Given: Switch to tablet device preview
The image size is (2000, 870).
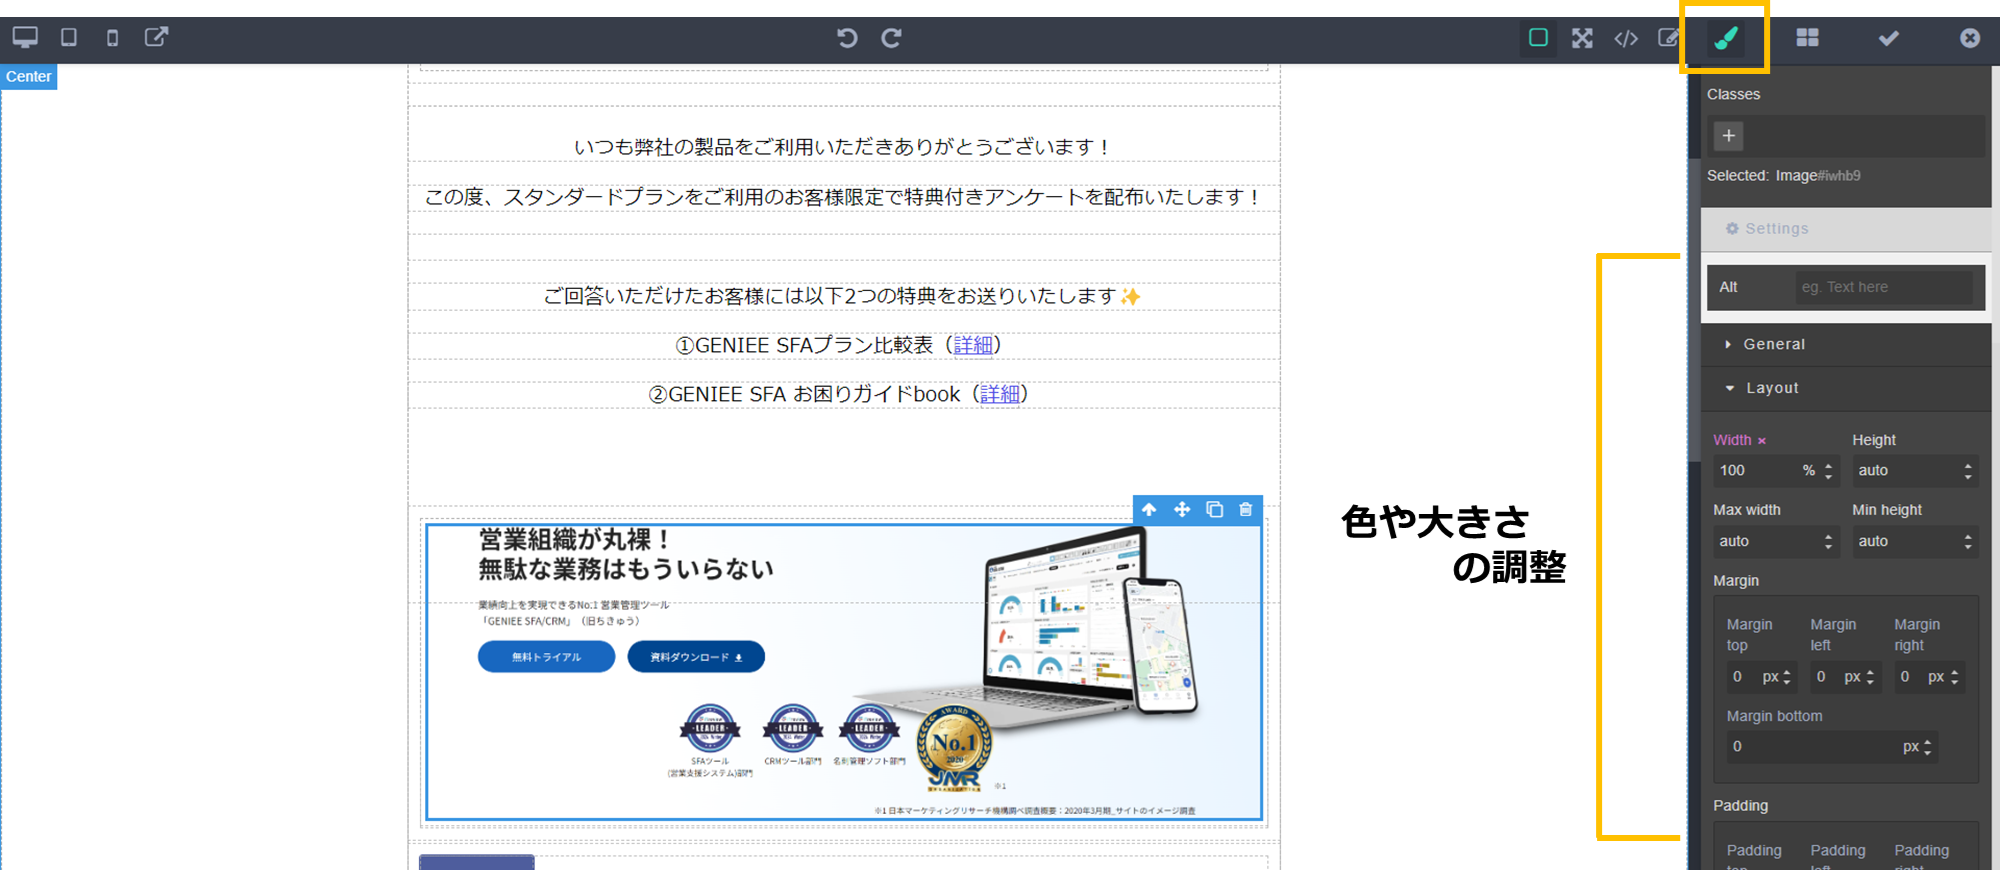Looking at the screenshot, I should (x=69, y=38).
